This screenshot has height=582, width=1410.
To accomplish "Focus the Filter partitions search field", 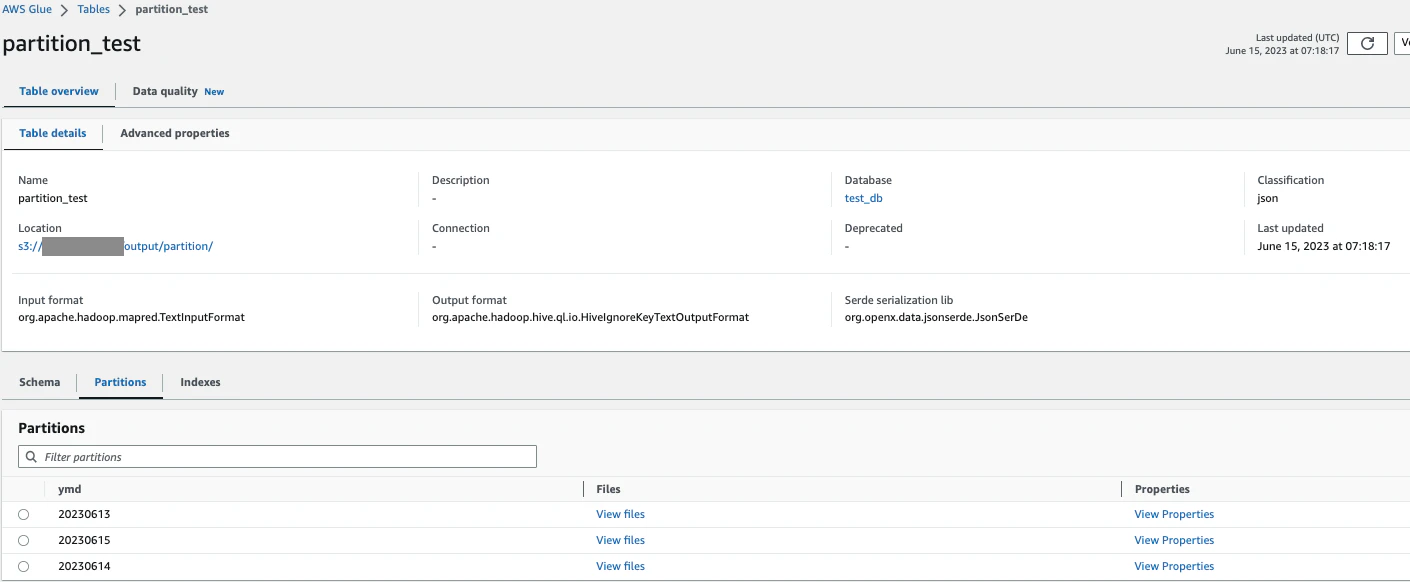I will 278,457.
